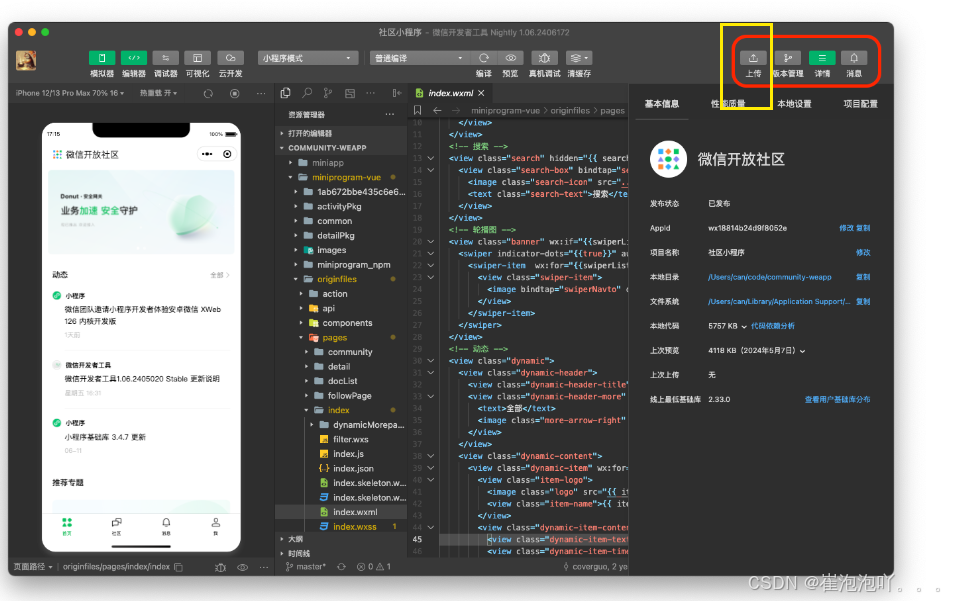
Task: Click the 编译 compile refresh icon
Action: (x=483, y=58)
